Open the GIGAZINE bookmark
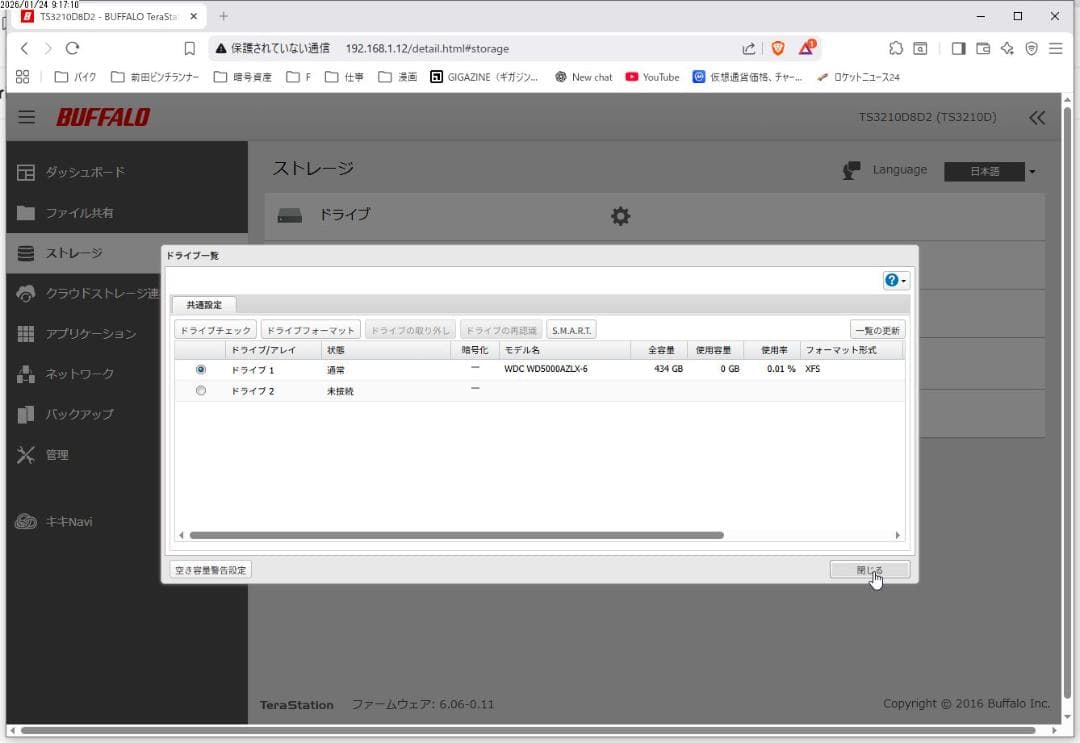Image resolution: width=1080 pixels, height=743 pixels. point(484,77)
